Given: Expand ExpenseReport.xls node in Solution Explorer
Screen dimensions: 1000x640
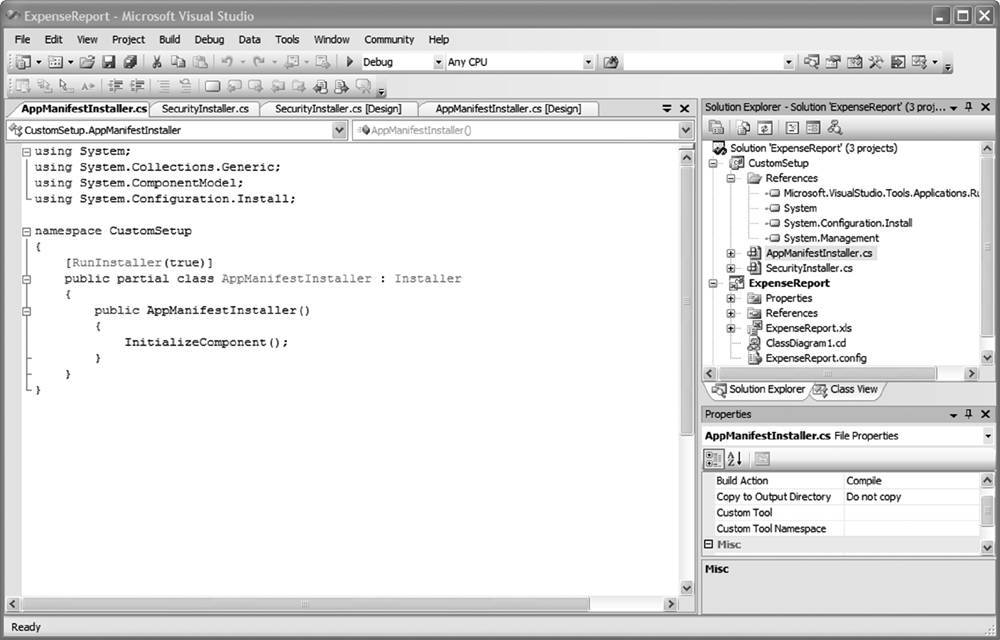Looking at the screenshot, I should (731, 328).
